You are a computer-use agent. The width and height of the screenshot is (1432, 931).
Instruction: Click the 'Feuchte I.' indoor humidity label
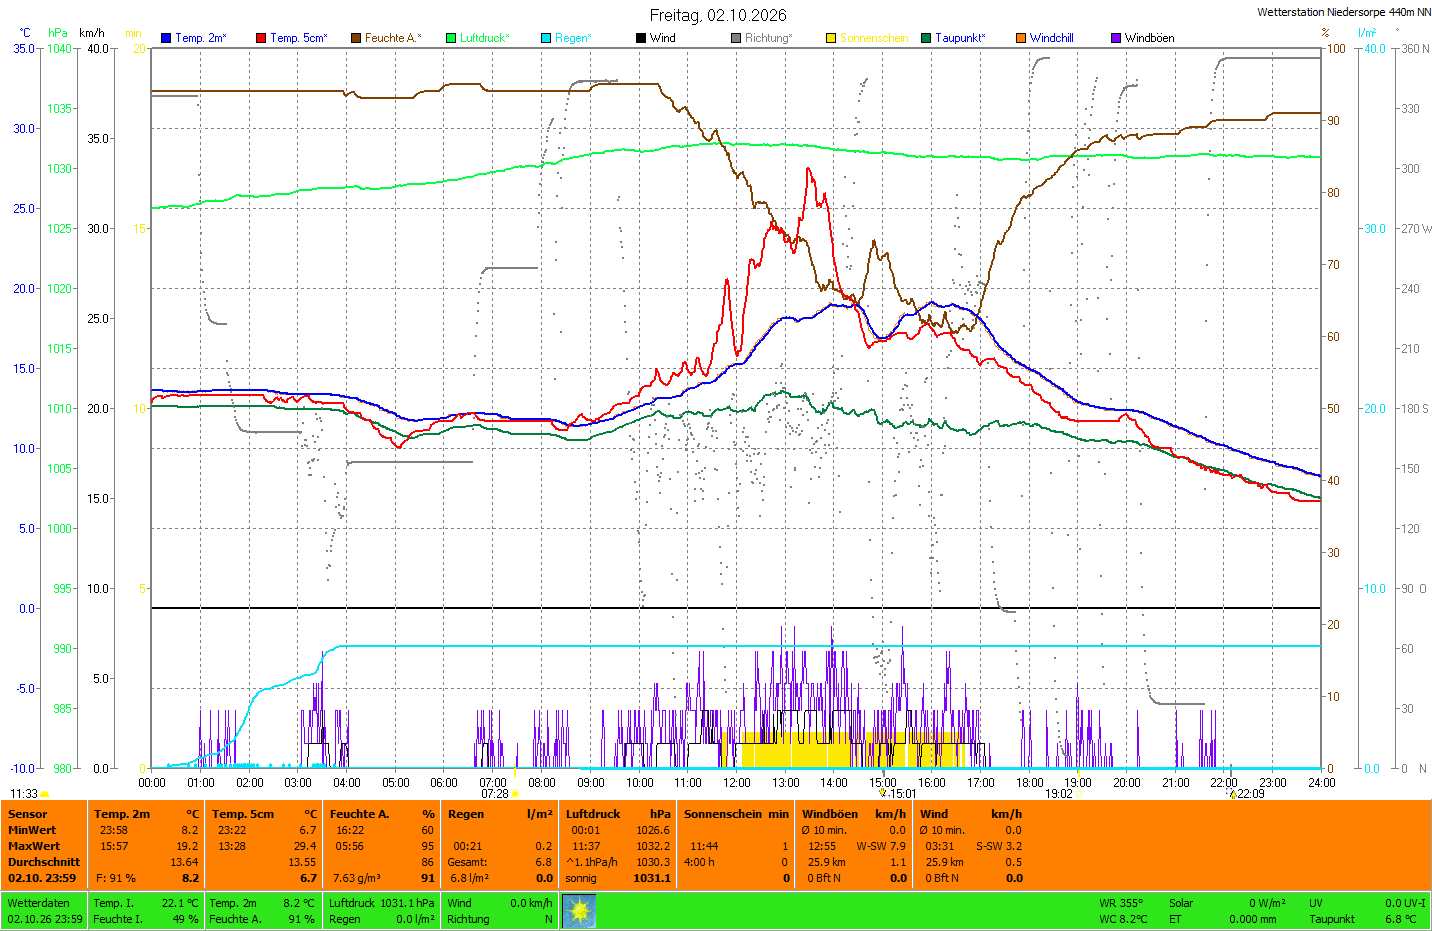118,919
